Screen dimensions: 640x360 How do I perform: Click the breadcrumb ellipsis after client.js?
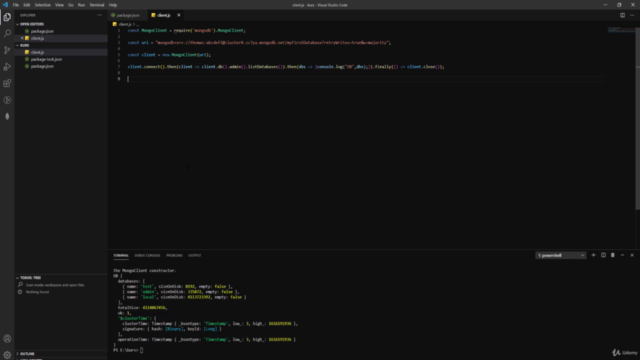pos(138,24)
